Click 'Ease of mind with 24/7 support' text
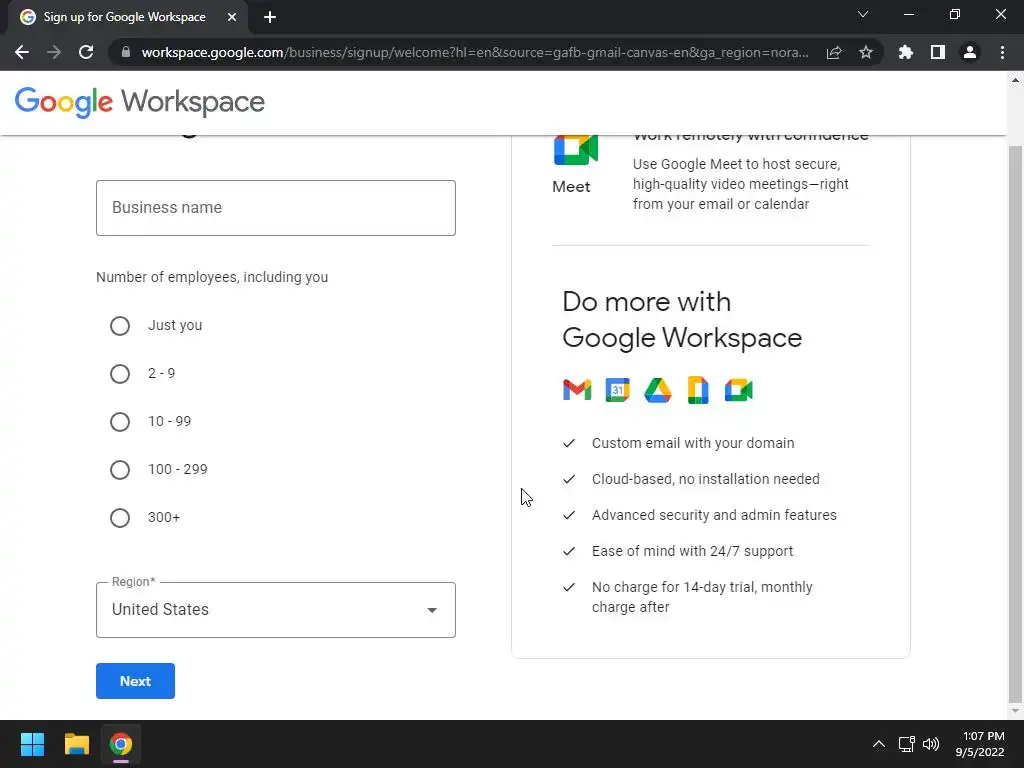 [692, 551]
